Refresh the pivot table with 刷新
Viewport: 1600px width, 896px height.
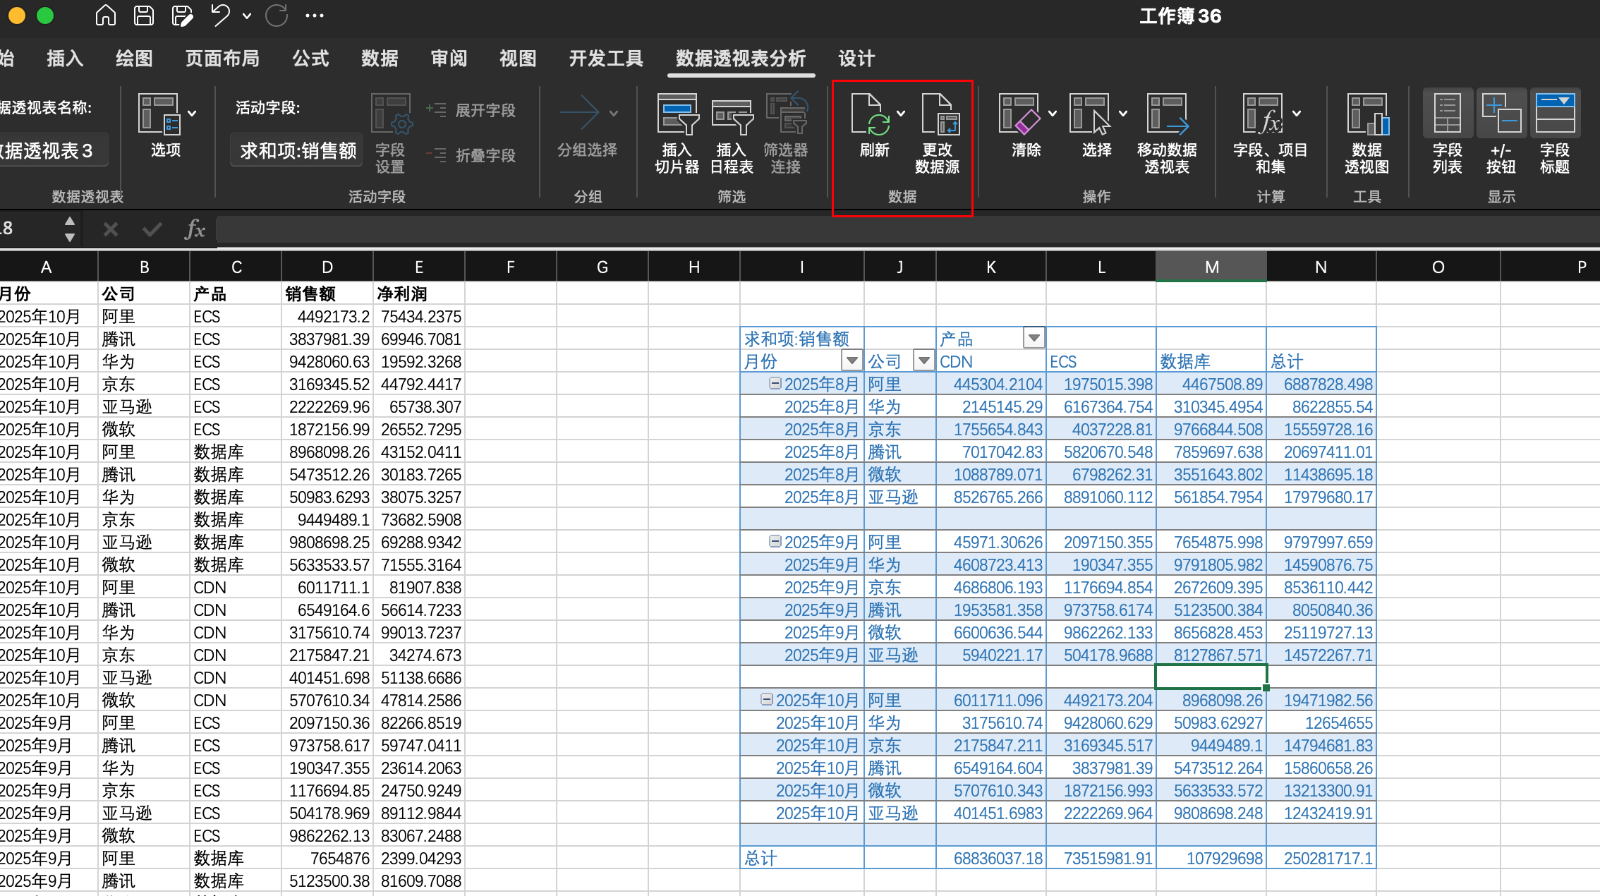pos(871,126)
